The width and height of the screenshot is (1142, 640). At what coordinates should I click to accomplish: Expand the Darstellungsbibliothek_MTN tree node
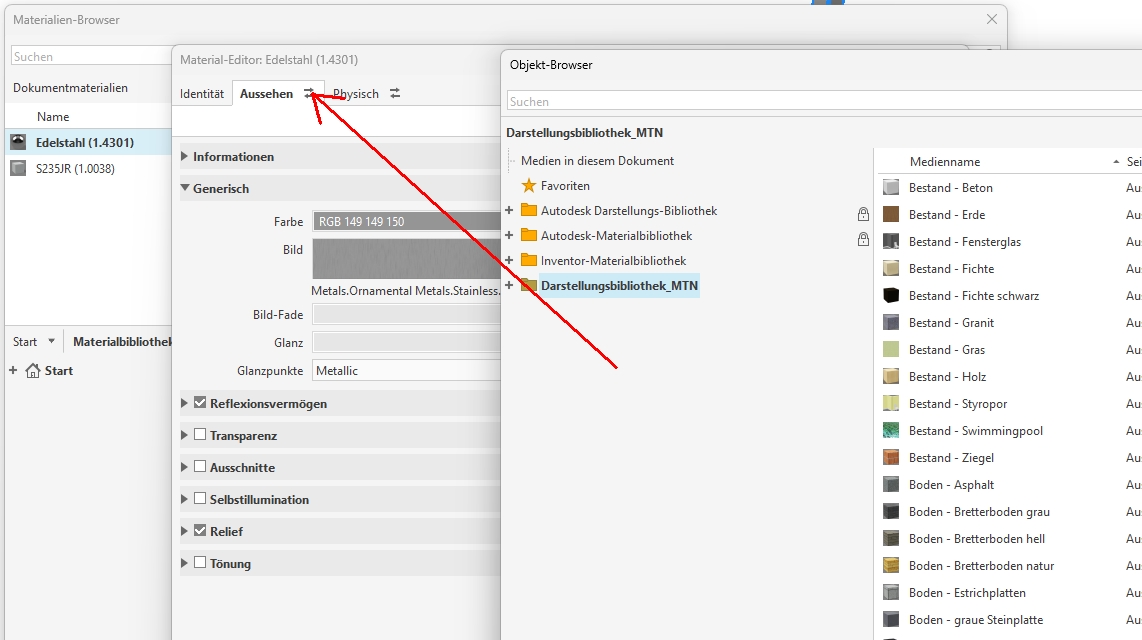(x=509, y=285)
